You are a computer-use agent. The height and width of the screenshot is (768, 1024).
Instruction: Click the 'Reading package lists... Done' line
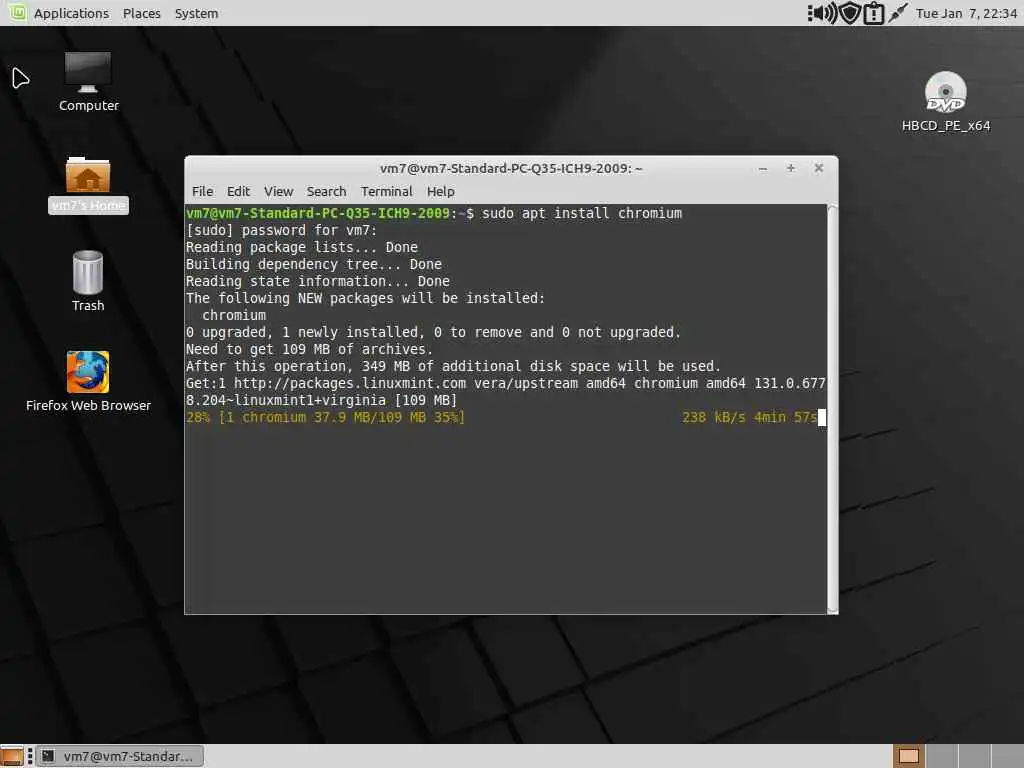point(302,247)
